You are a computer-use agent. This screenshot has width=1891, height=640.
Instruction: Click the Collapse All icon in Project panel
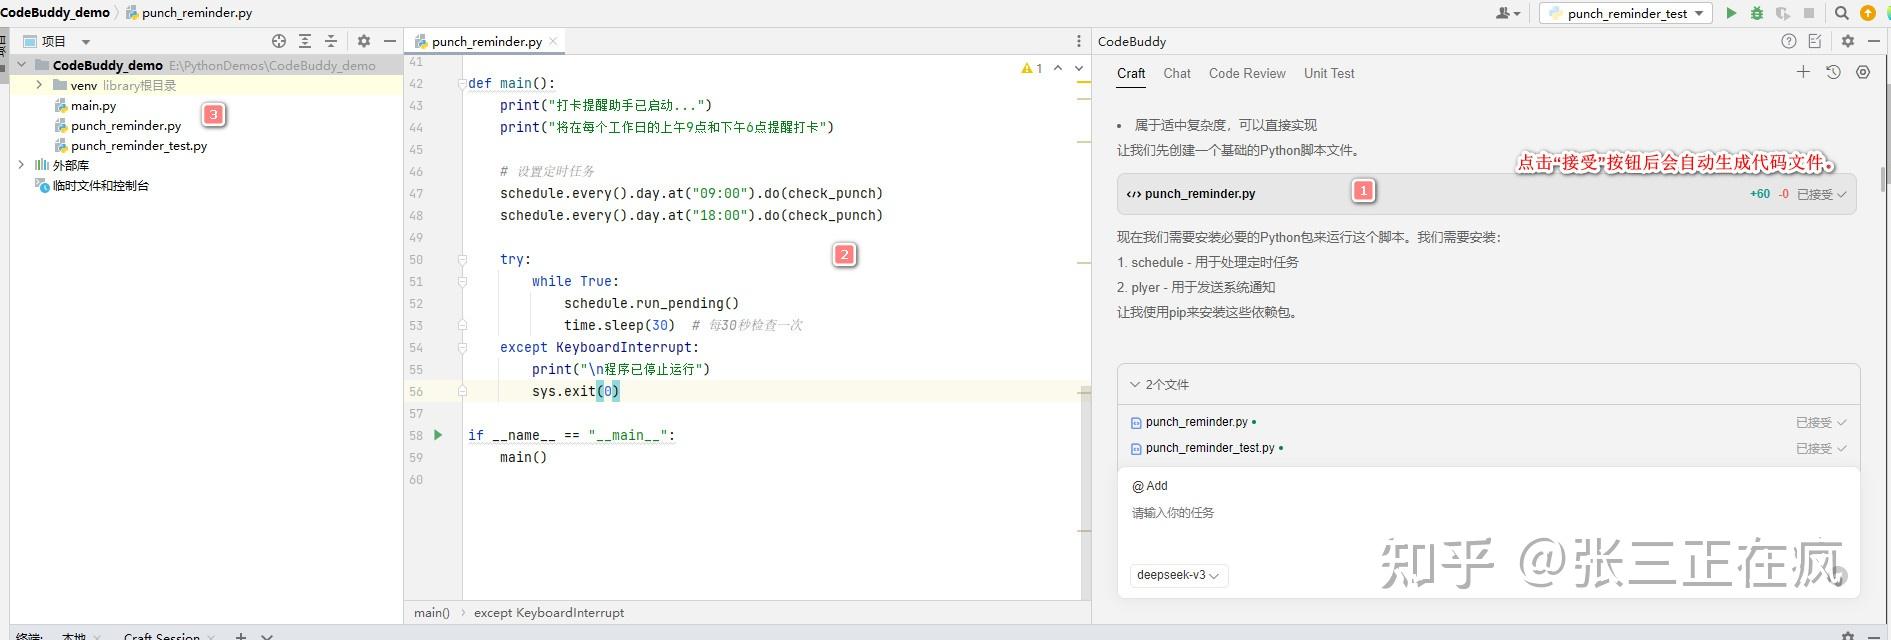pyautogui.click(x=331, y=41)
